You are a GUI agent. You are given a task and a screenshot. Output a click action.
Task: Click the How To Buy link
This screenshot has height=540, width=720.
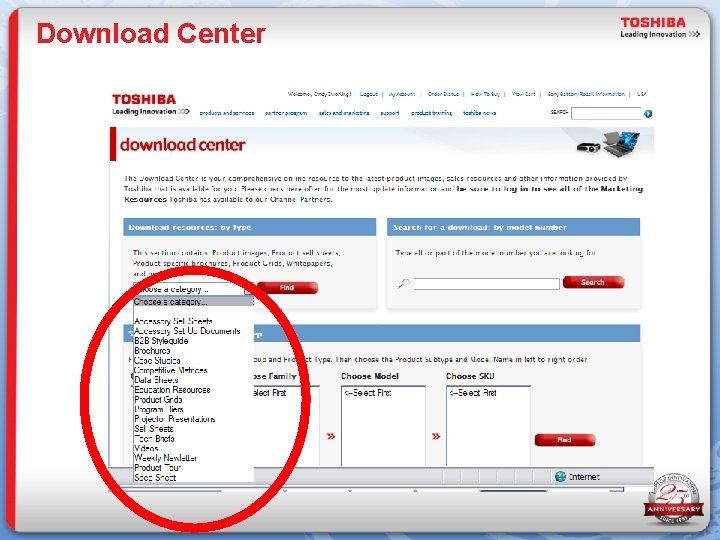(485, 94)
